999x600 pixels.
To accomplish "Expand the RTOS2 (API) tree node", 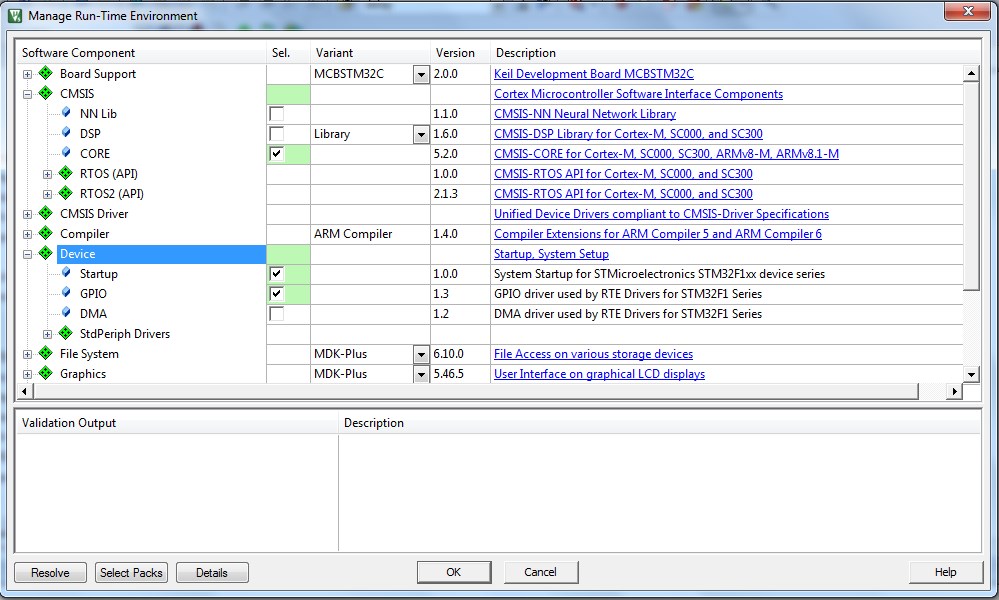I will 47,194.
